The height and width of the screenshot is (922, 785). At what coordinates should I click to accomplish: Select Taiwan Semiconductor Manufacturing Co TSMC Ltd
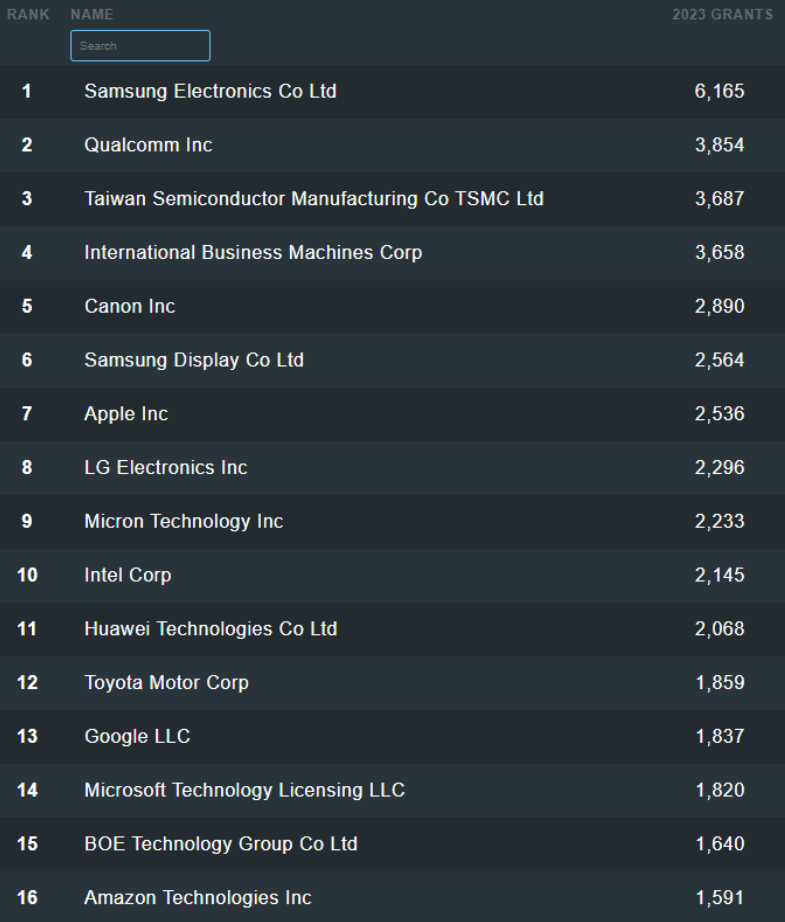313,199
